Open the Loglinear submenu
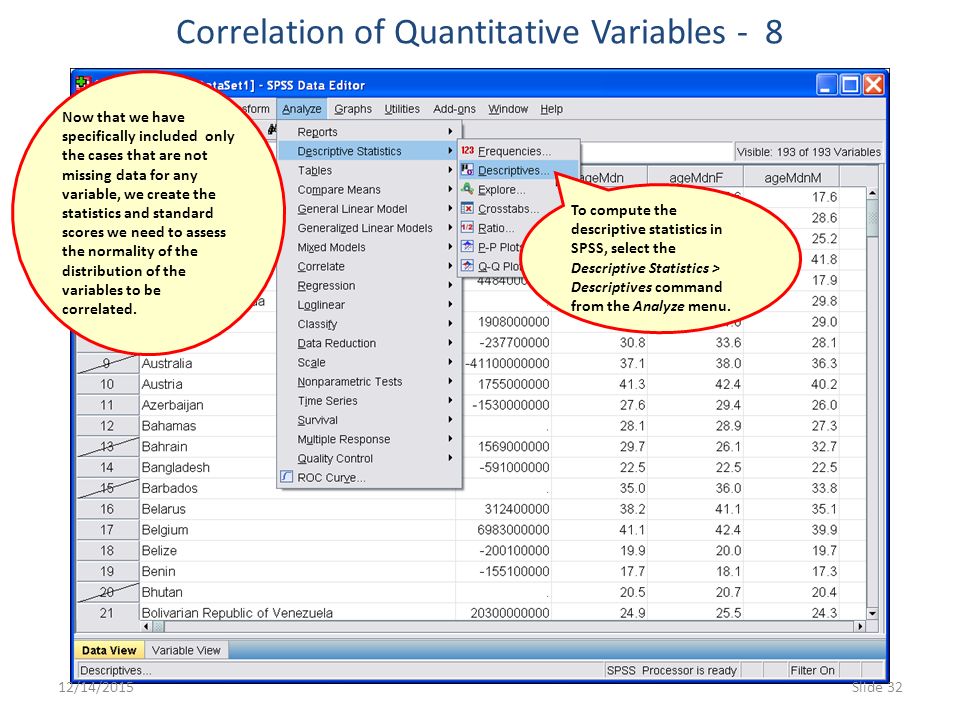Screen dimensions: 960x720 pyautogui.click(x=369, y=305)
